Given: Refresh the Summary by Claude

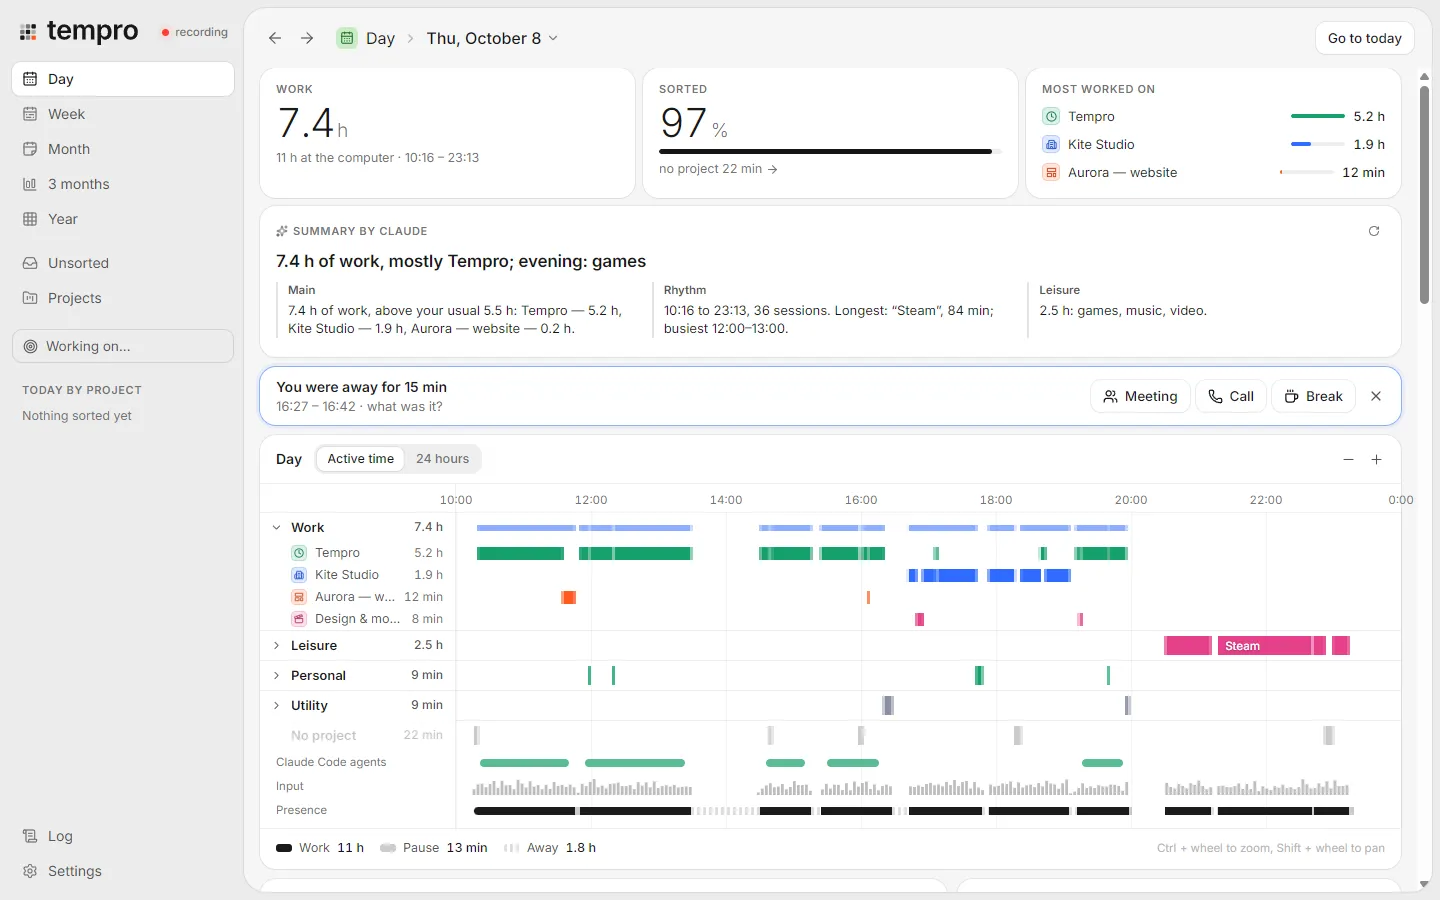Looking at the screenshot, I should pyautogui.click(x=1374, y=231).
